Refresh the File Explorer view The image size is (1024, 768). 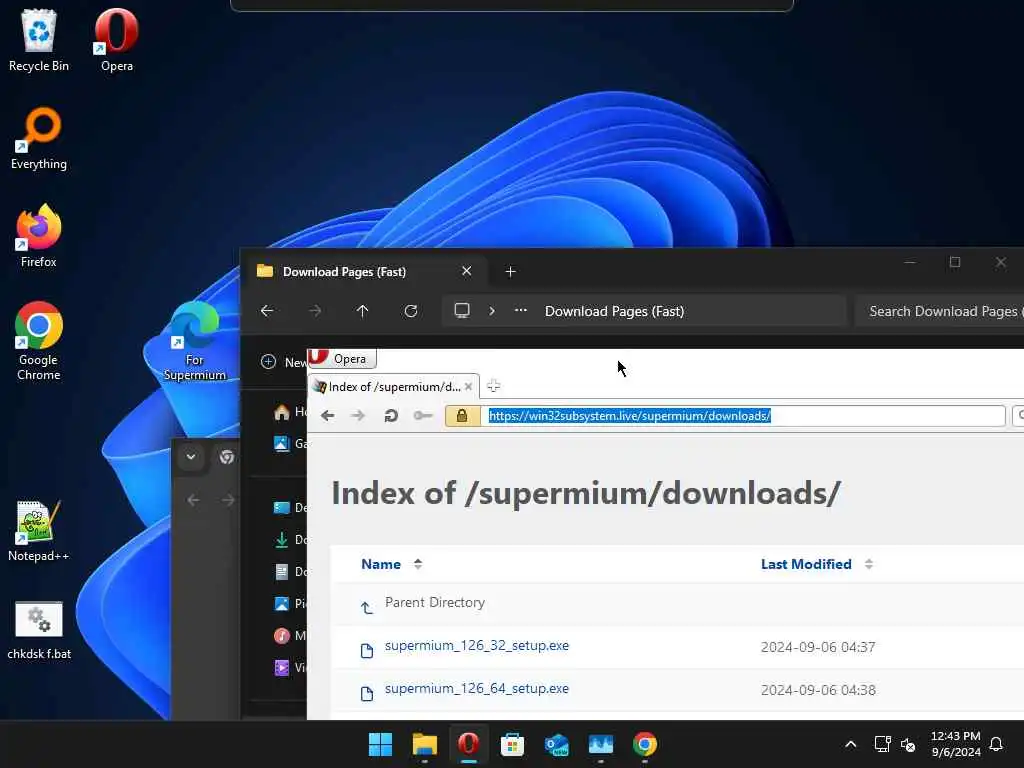pyautogui.click(x=411, y=311)
